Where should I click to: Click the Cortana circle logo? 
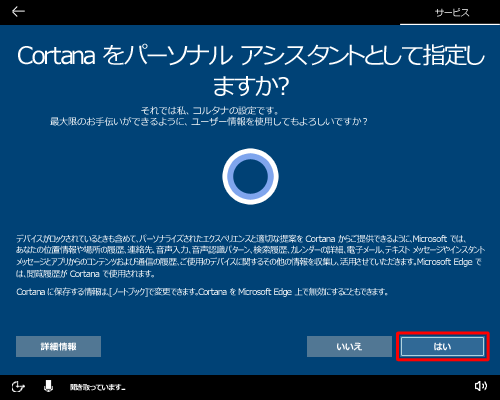click(x=250, y=176)
